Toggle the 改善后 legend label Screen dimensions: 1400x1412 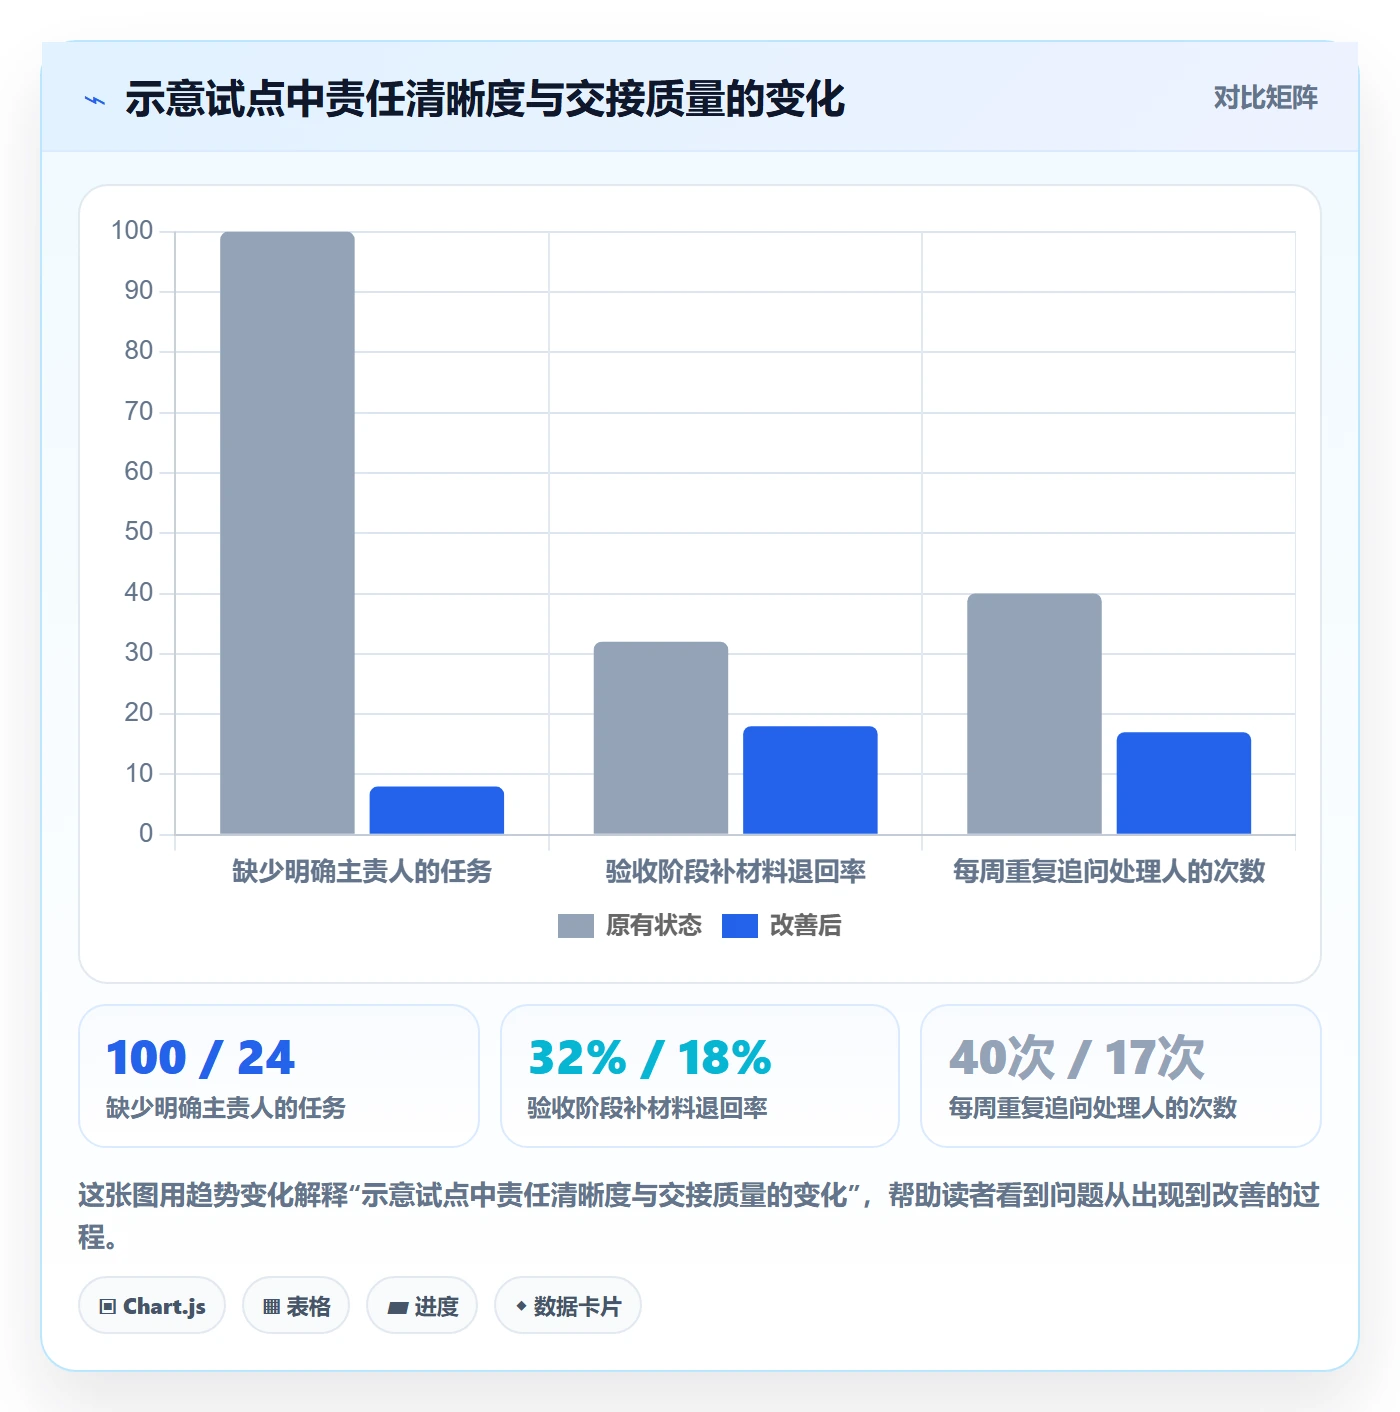tap(806, 926)
